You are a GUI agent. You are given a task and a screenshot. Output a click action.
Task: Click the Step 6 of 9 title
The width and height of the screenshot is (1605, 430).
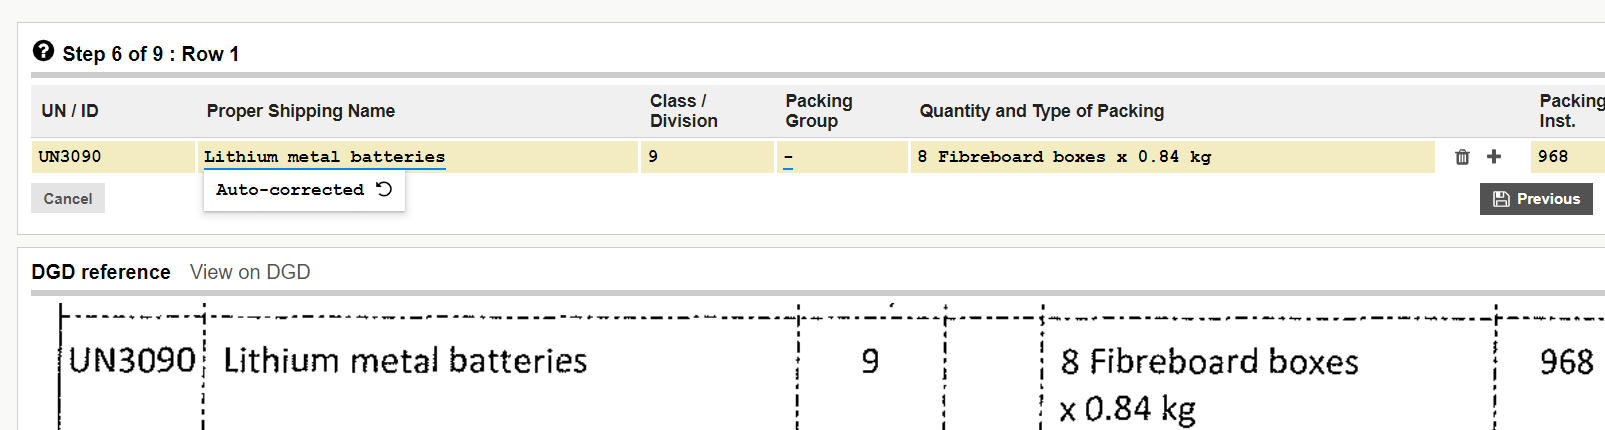tap(150, 54)
